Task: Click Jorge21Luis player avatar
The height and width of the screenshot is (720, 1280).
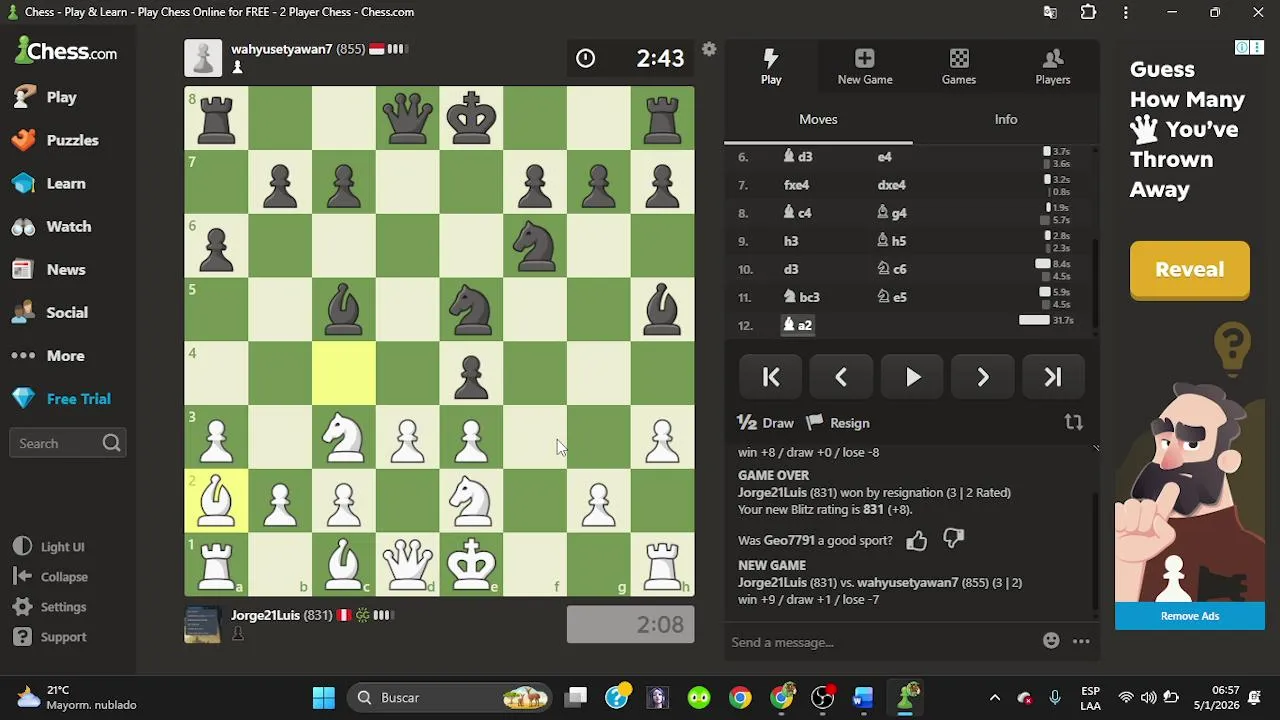Action: click(x=203, y=624)
